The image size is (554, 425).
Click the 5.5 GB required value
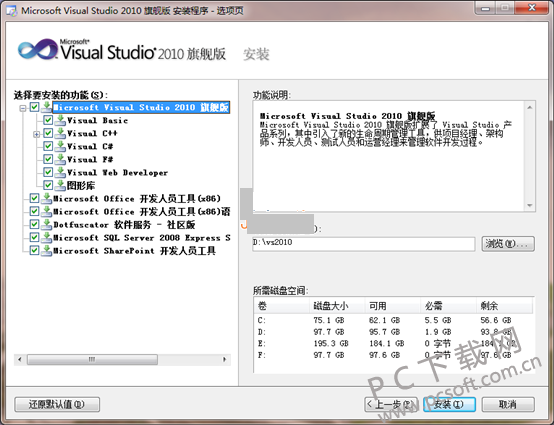(438, 320)
